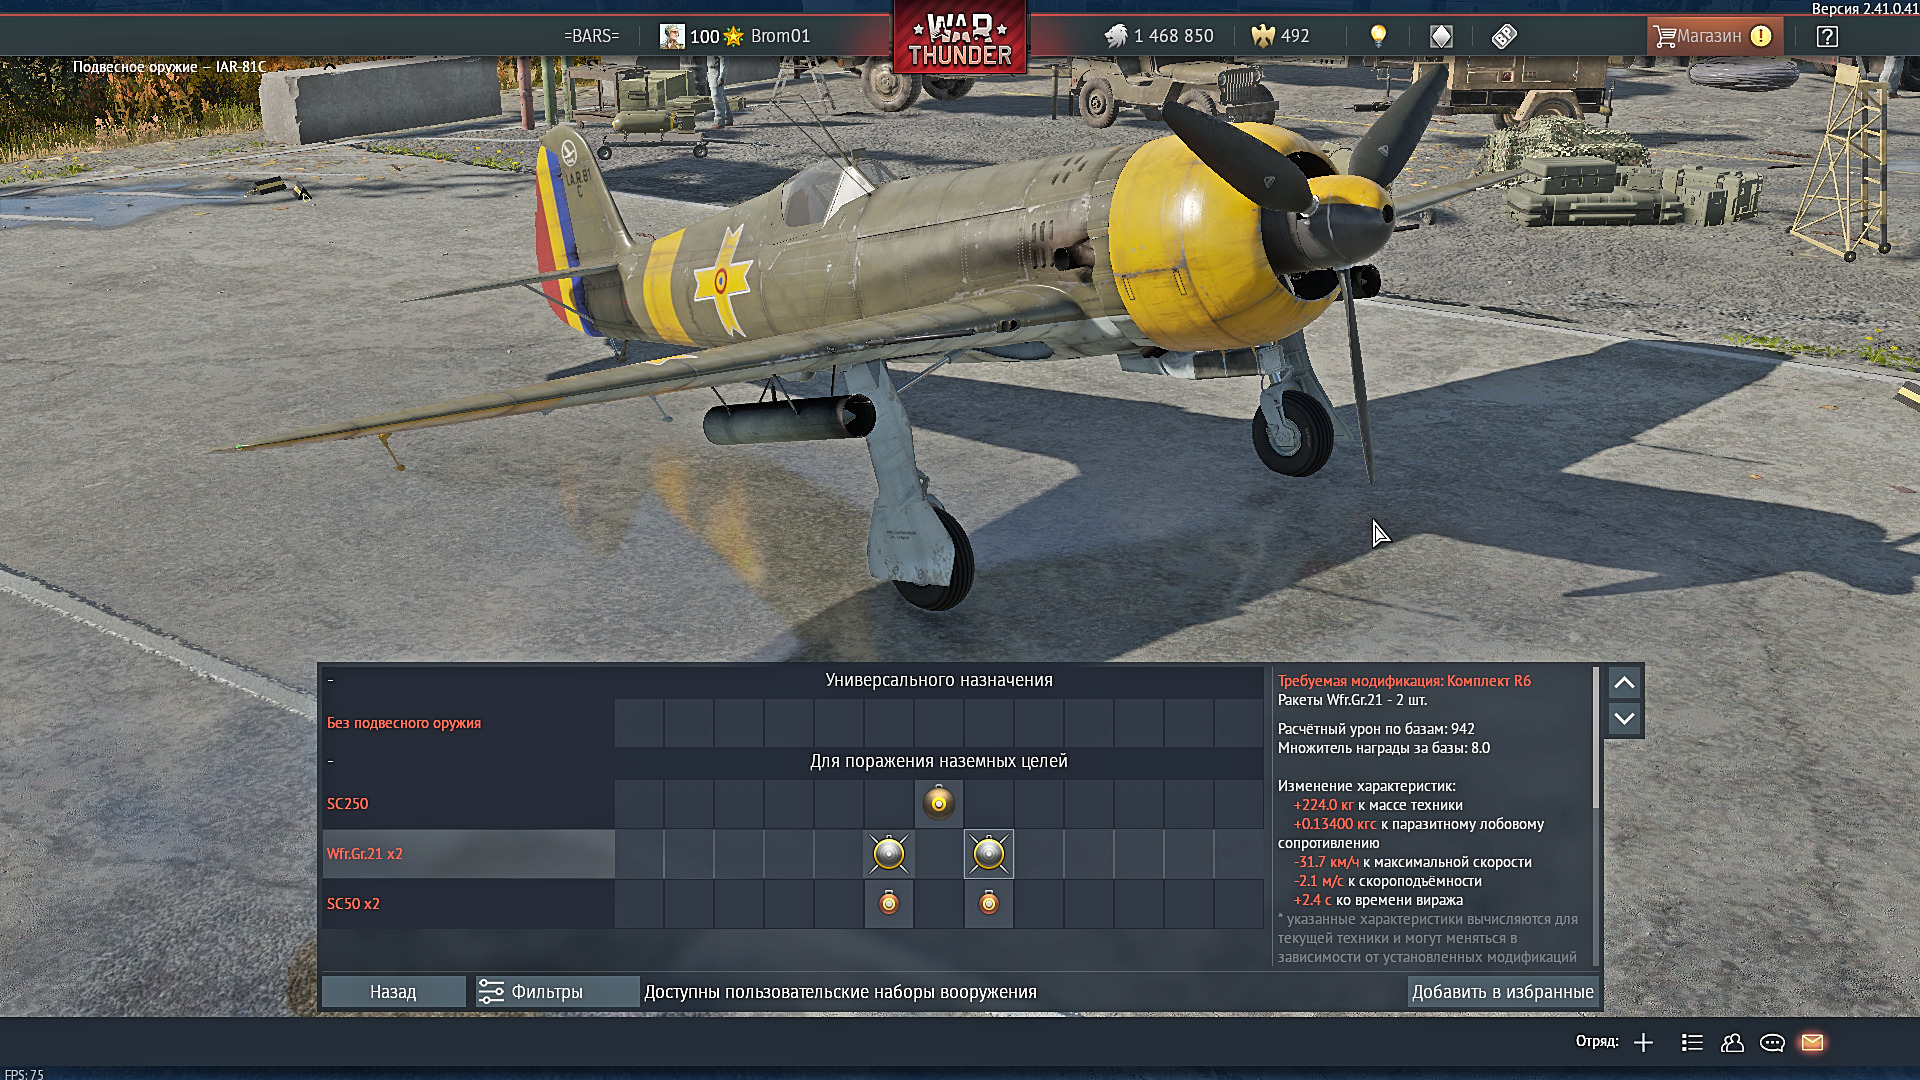
Task: Open the diamond-shaped warbond icon
Action: [1441, 37]
